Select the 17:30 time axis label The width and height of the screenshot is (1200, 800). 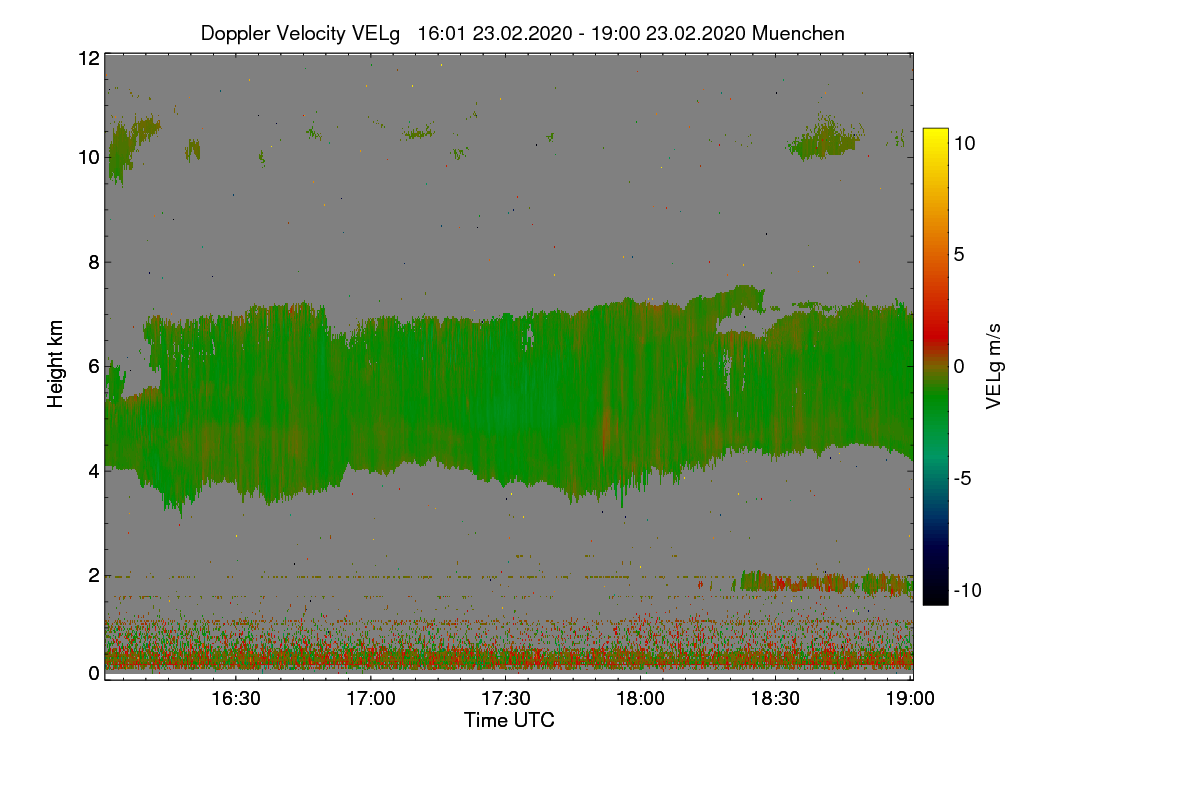(505, 698)
